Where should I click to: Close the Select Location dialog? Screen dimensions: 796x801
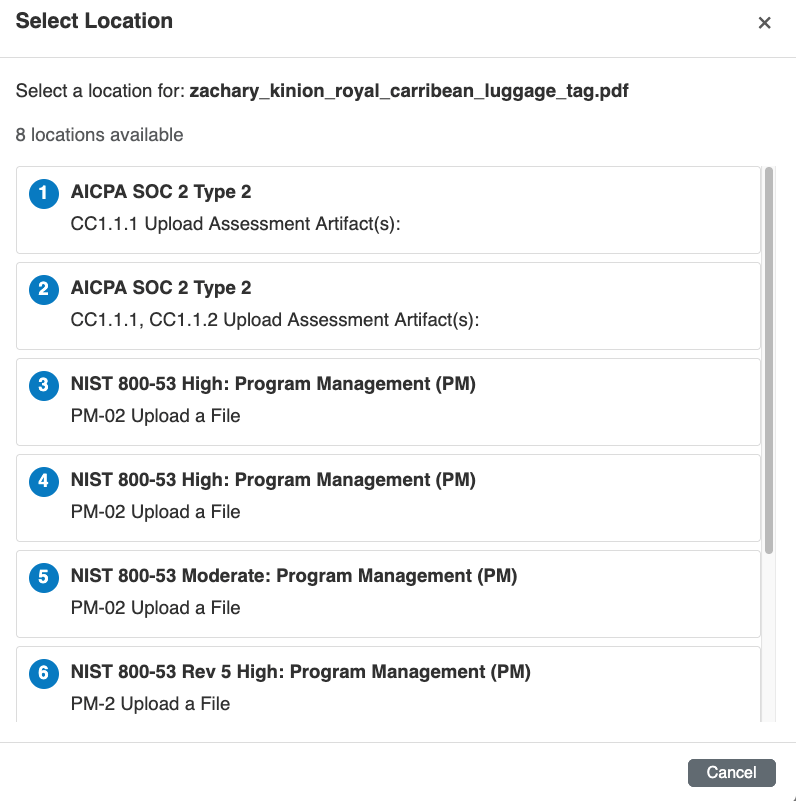(764, 23)
